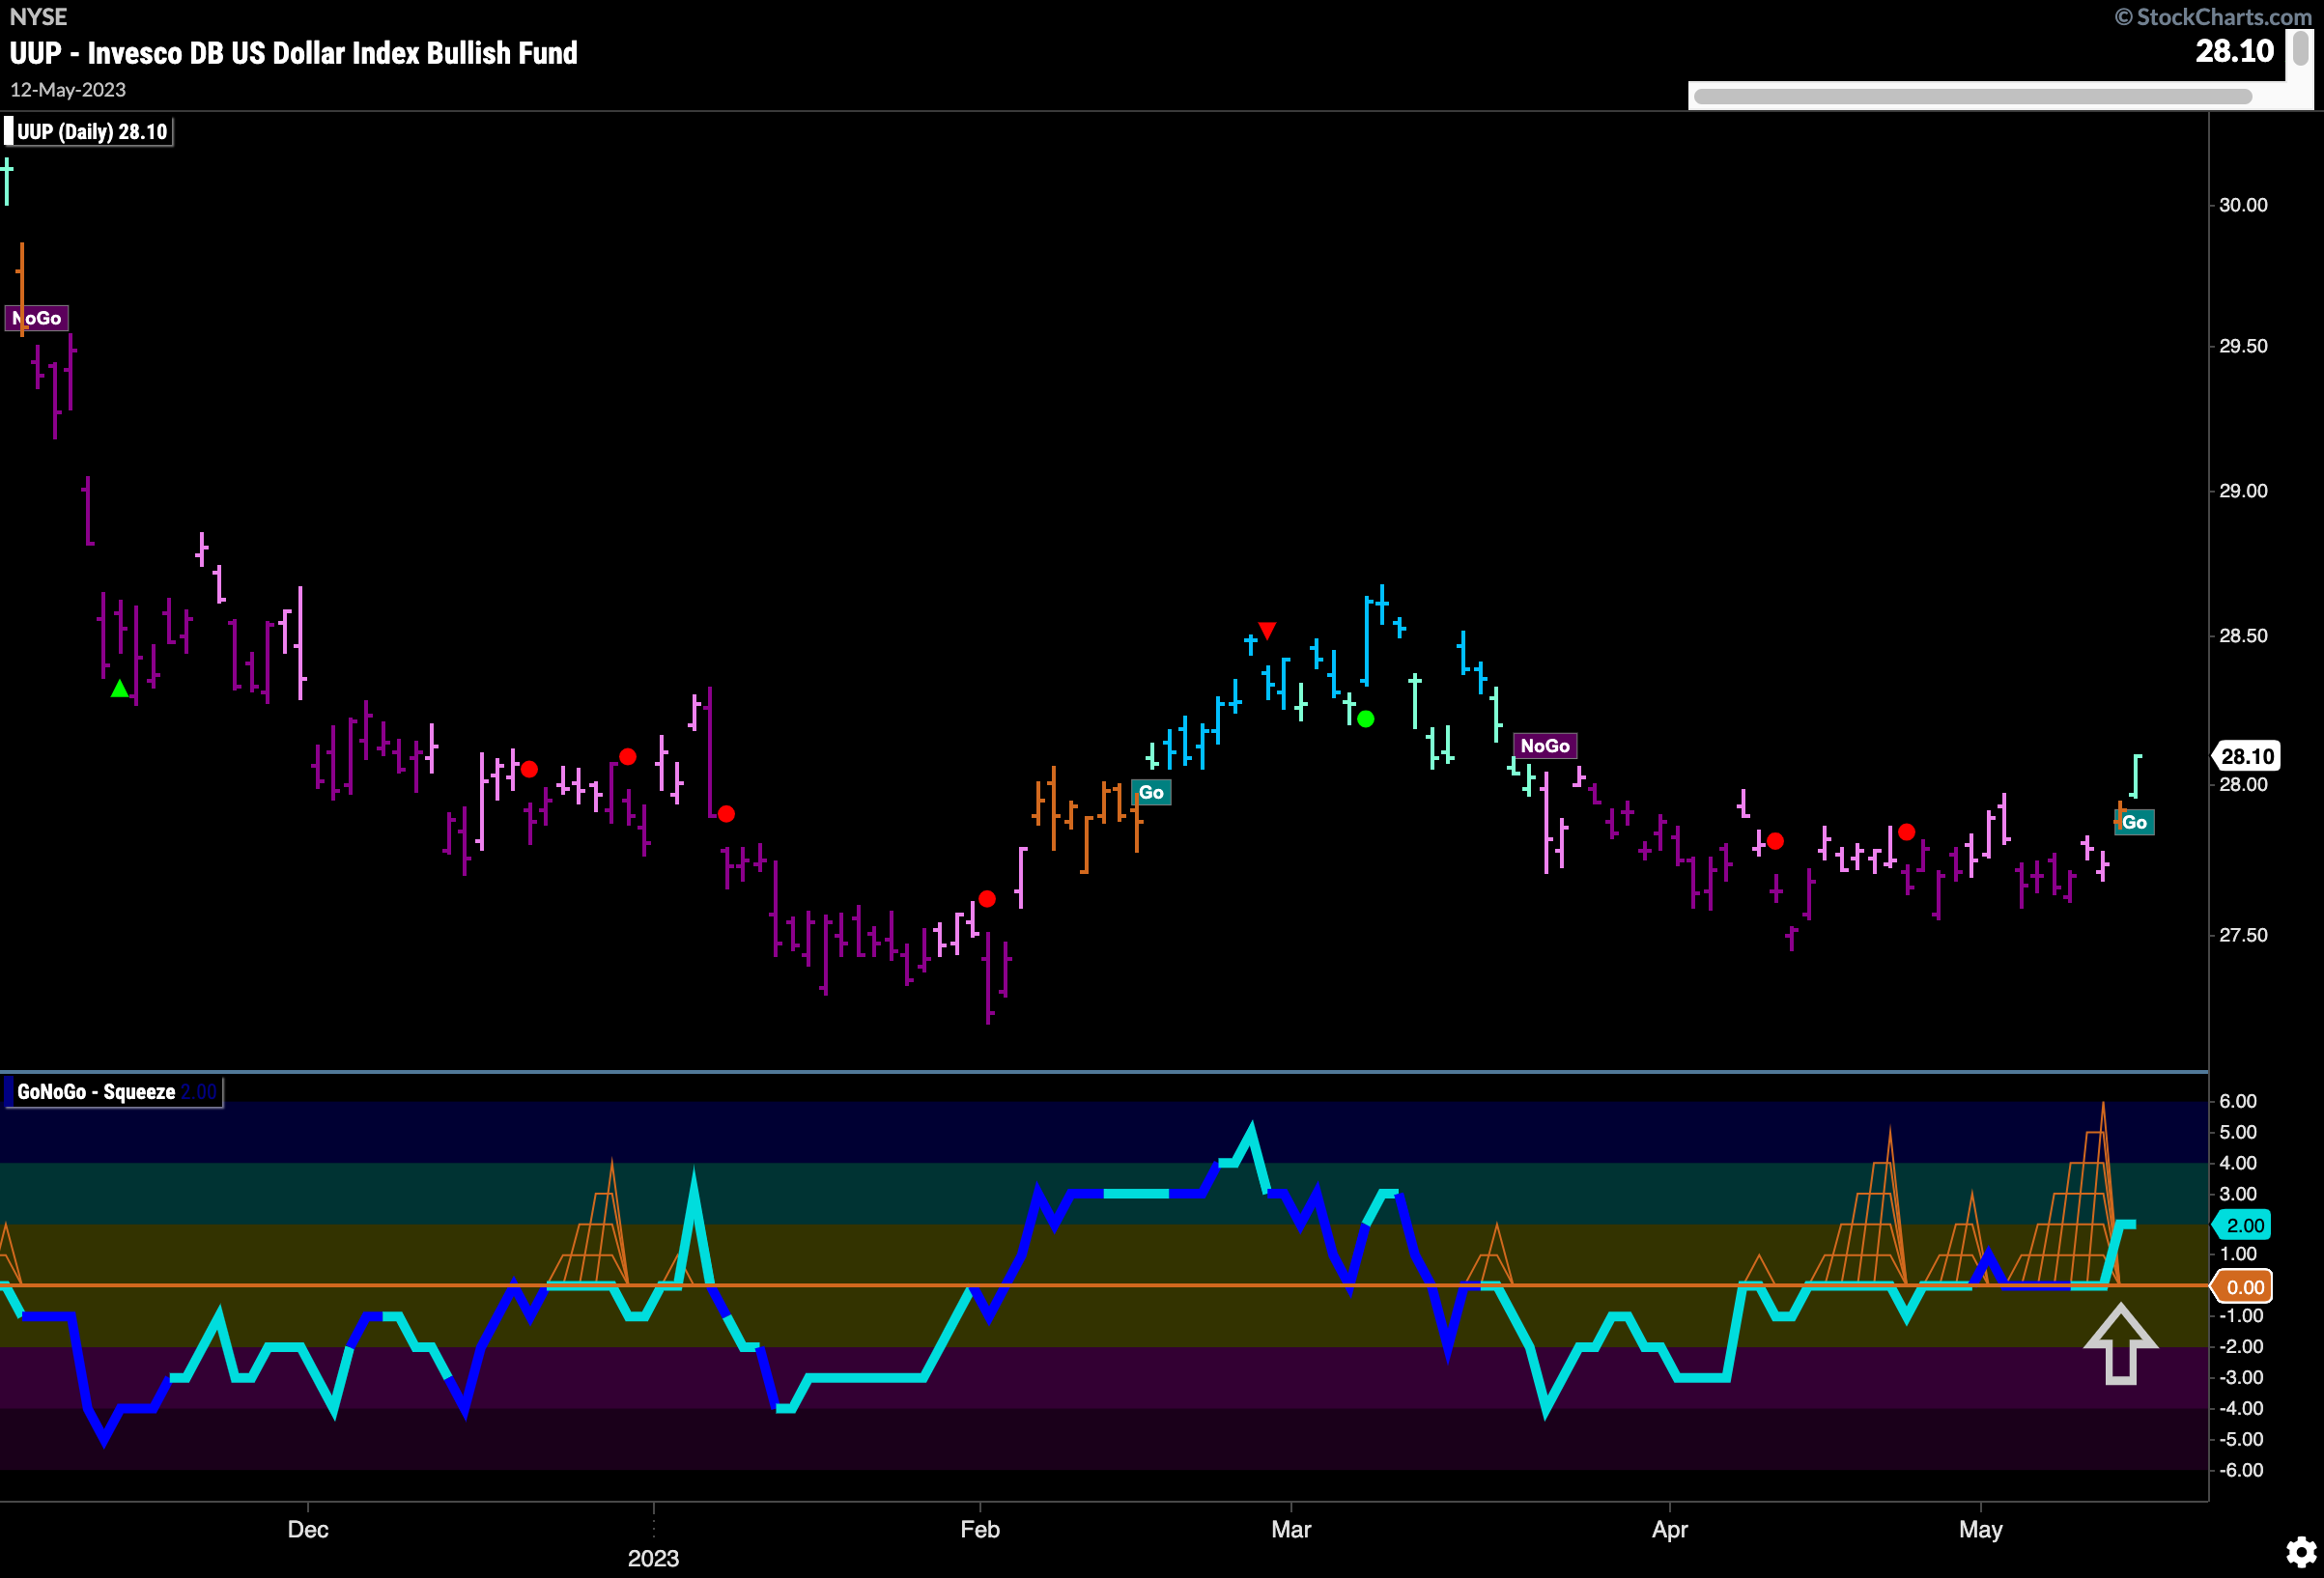
Task: Click the orange 0.00 zero-line tag
Action: 2243,1287
